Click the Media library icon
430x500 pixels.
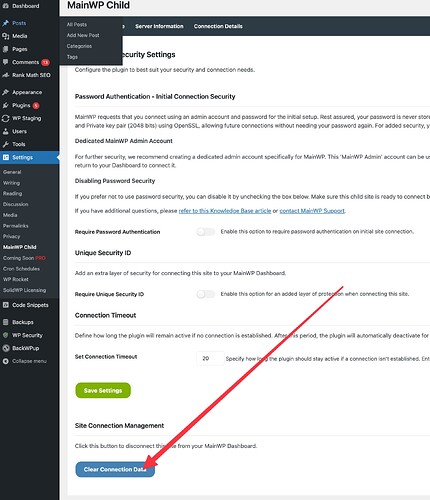point(5,36)
